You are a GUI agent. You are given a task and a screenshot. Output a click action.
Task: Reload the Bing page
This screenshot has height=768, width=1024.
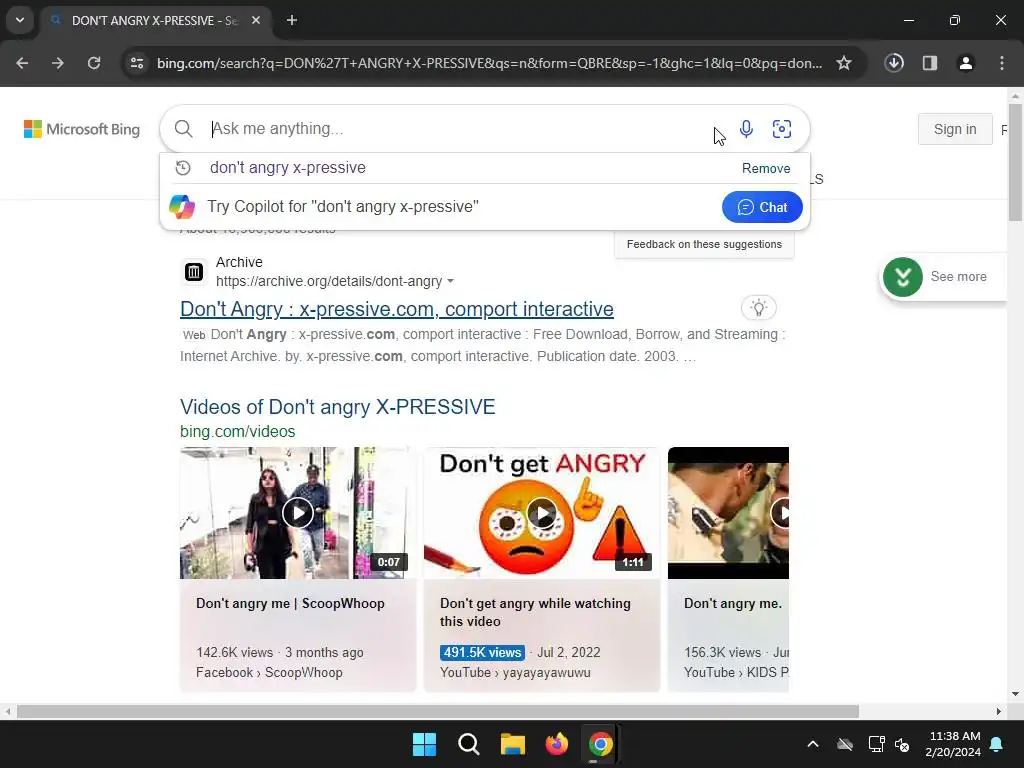tap(94, 63)
